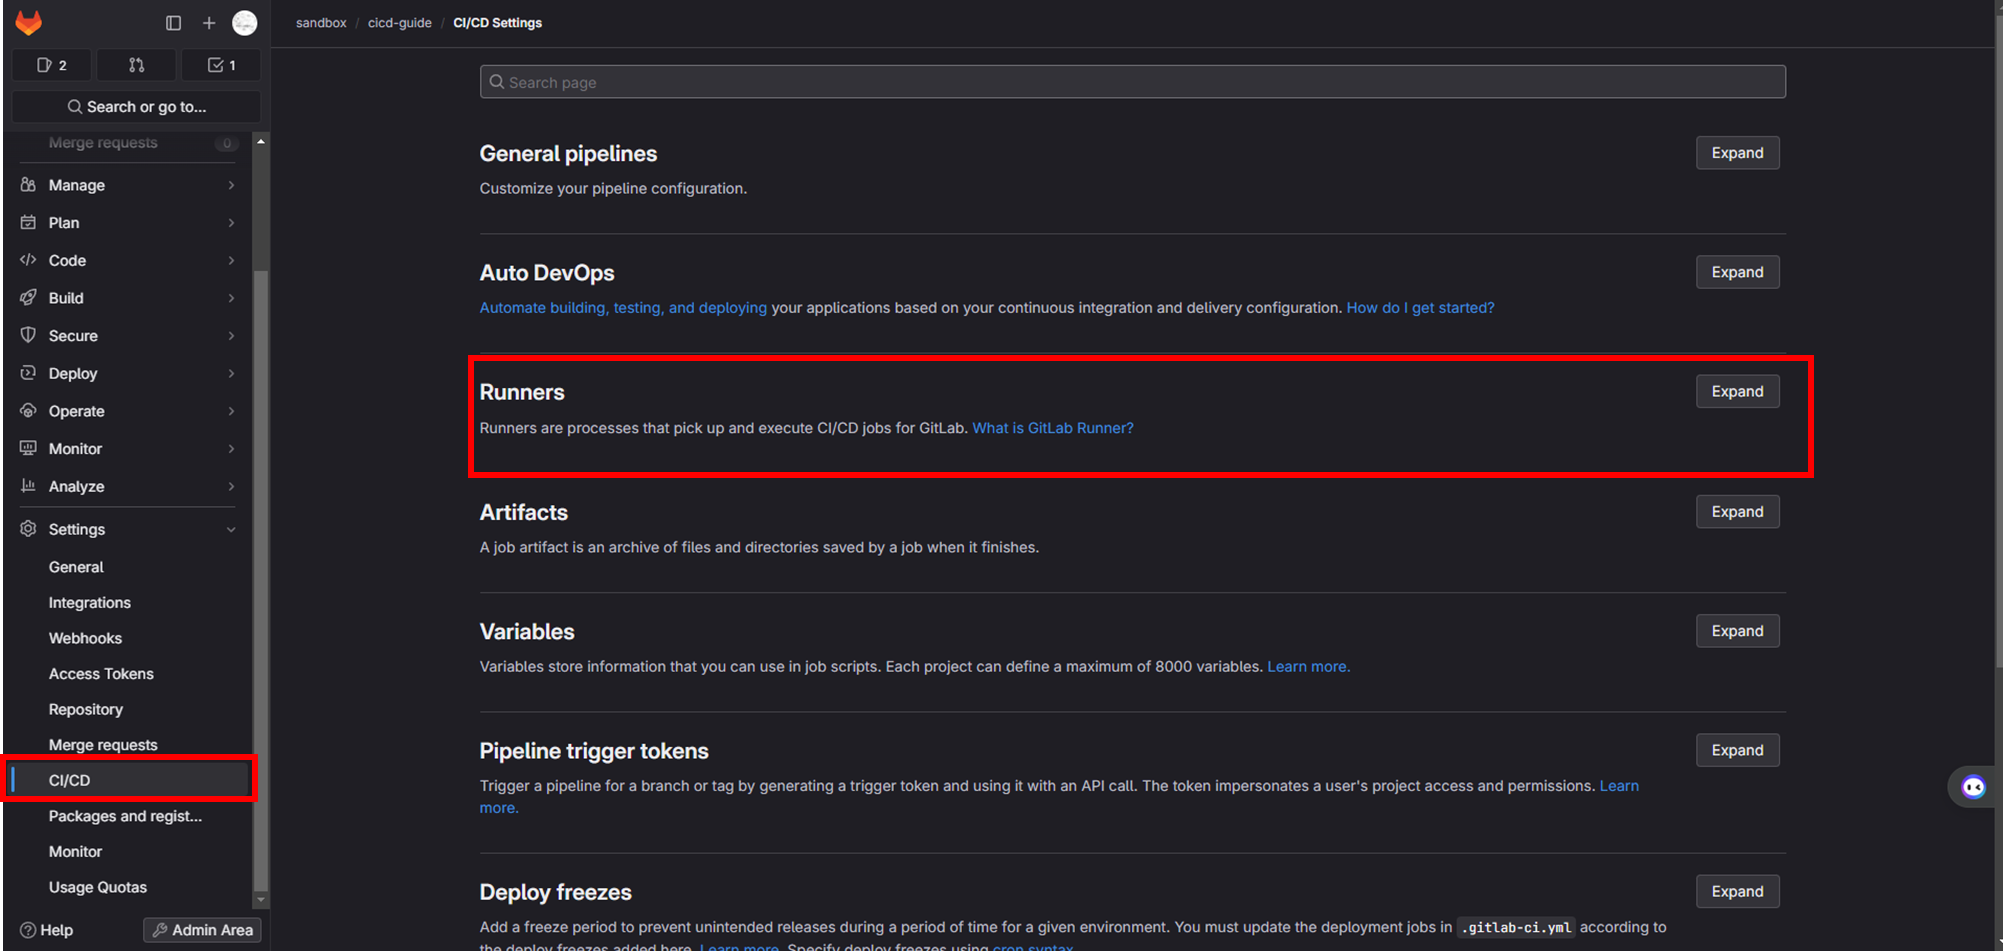Click the magnifier icon in Search page
The height and width of the screenshot is (951, 2003).
[496, 82]
